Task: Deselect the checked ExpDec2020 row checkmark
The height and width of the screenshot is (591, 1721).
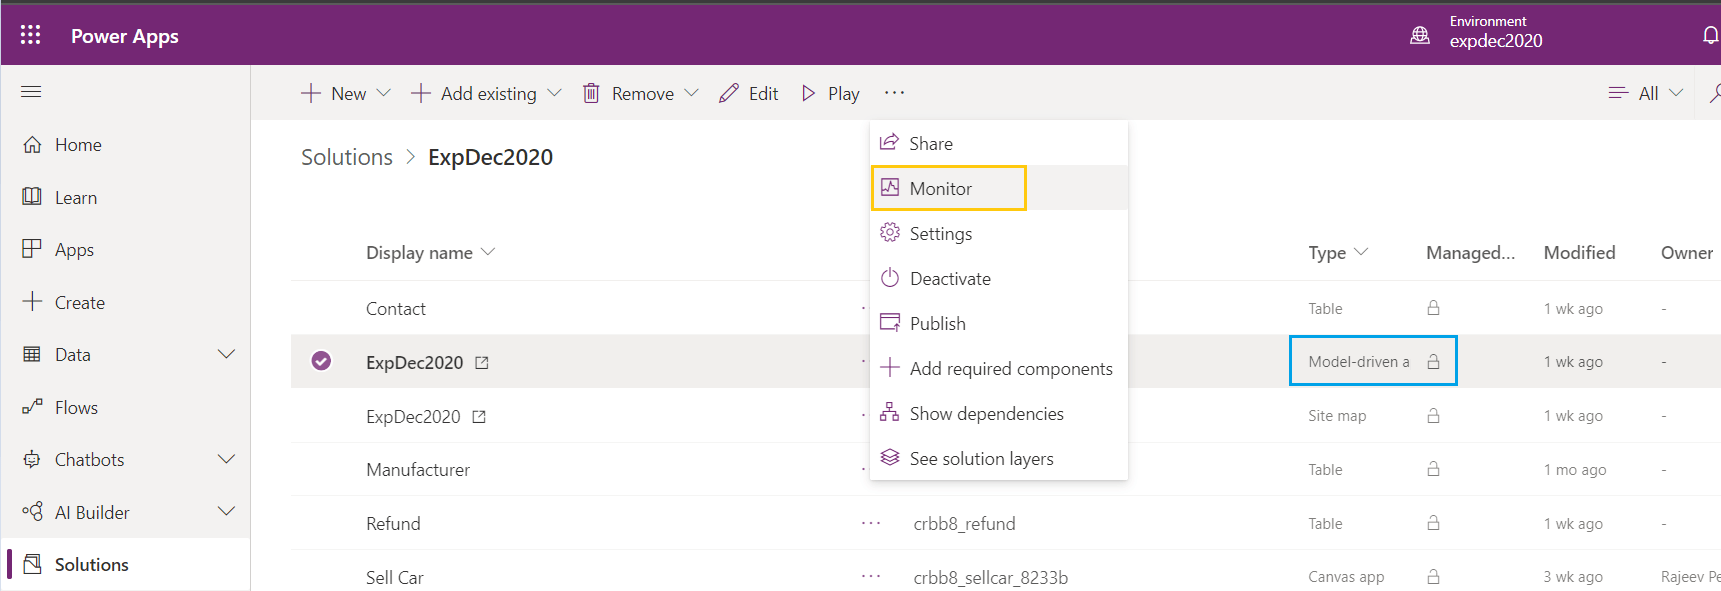Action: 321,361
